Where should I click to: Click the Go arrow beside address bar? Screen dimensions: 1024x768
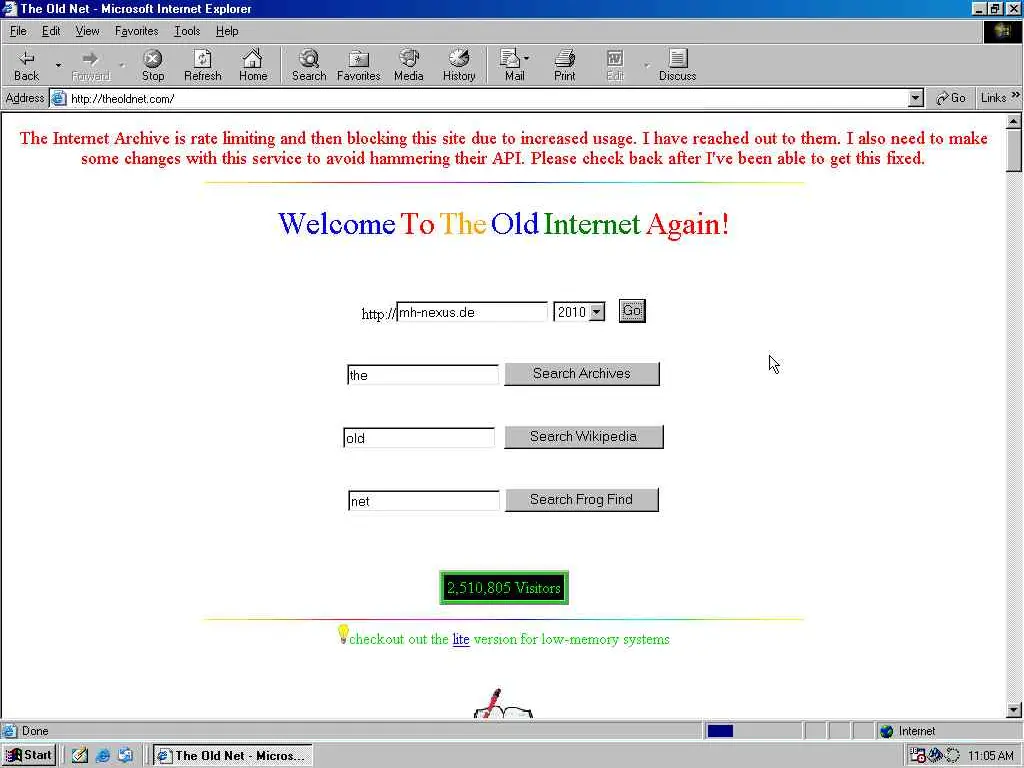coord(951,98)
